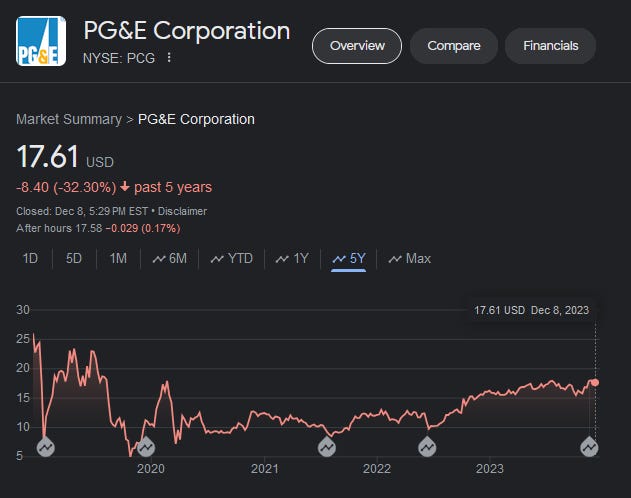Click the highlighted endpoint dot on the price line
The width and height of the screenshot is (631, 498).
595,382
